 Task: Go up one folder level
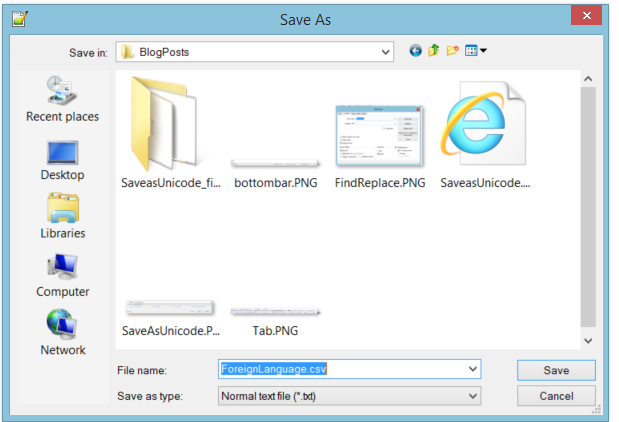tap(434, 51)
